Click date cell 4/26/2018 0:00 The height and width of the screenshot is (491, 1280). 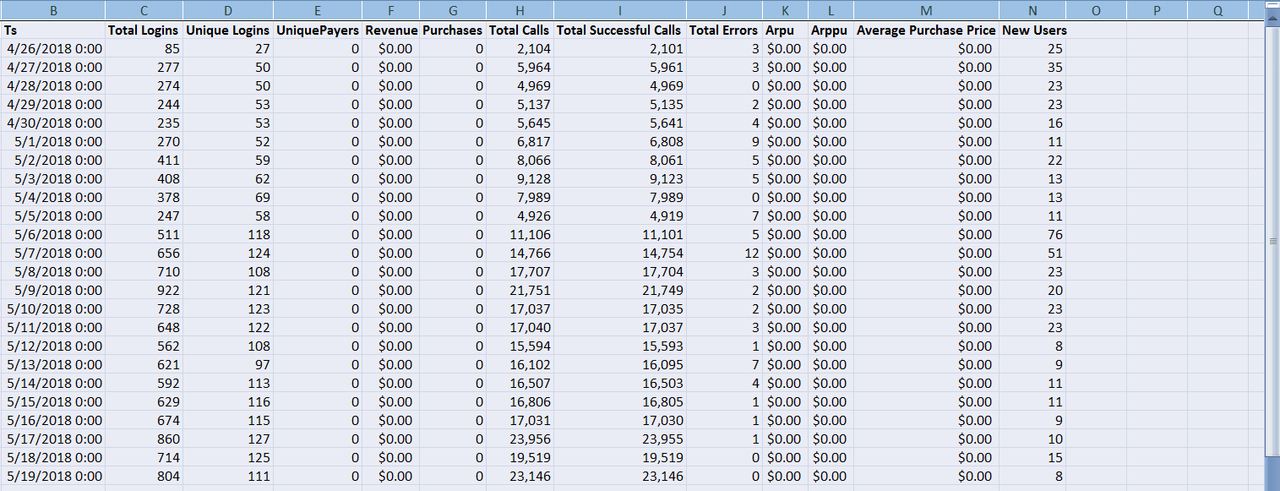pos(54,48)
